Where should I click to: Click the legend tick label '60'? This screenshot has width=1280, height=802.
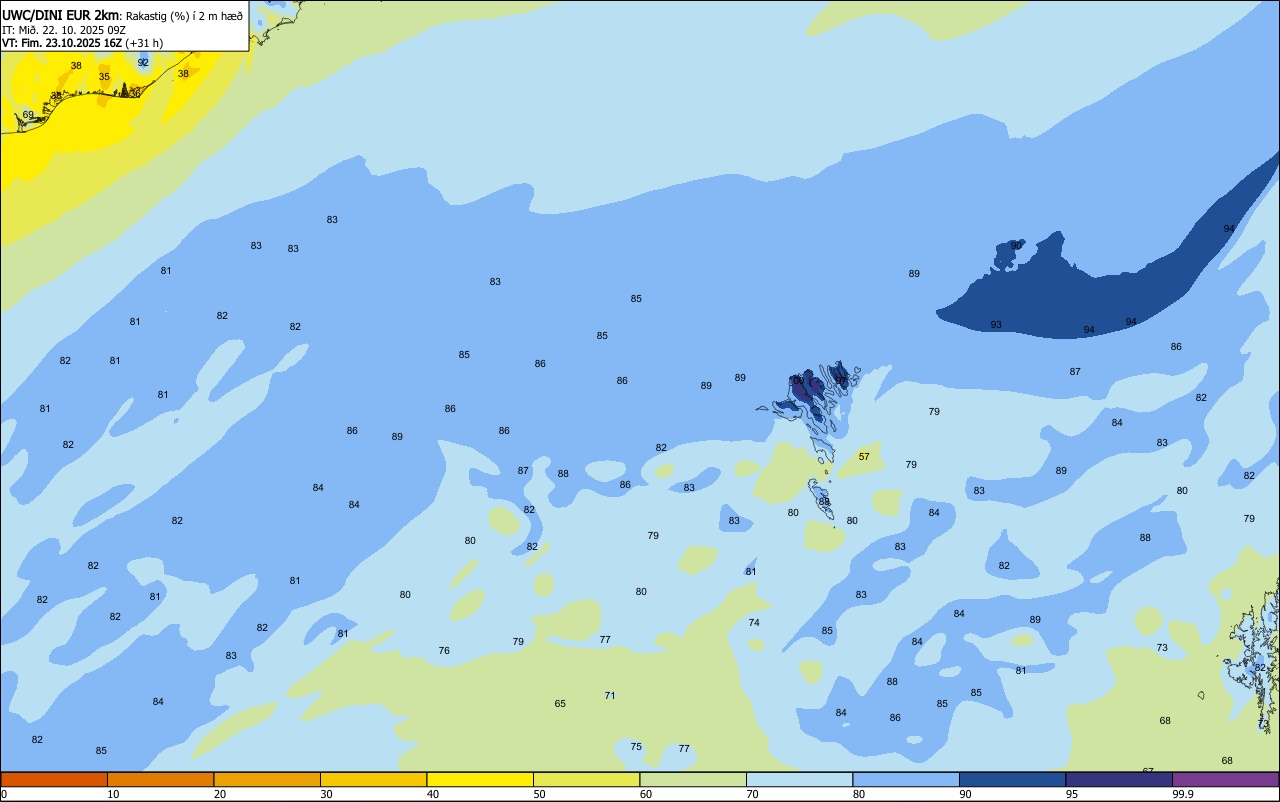coord(646,794)
